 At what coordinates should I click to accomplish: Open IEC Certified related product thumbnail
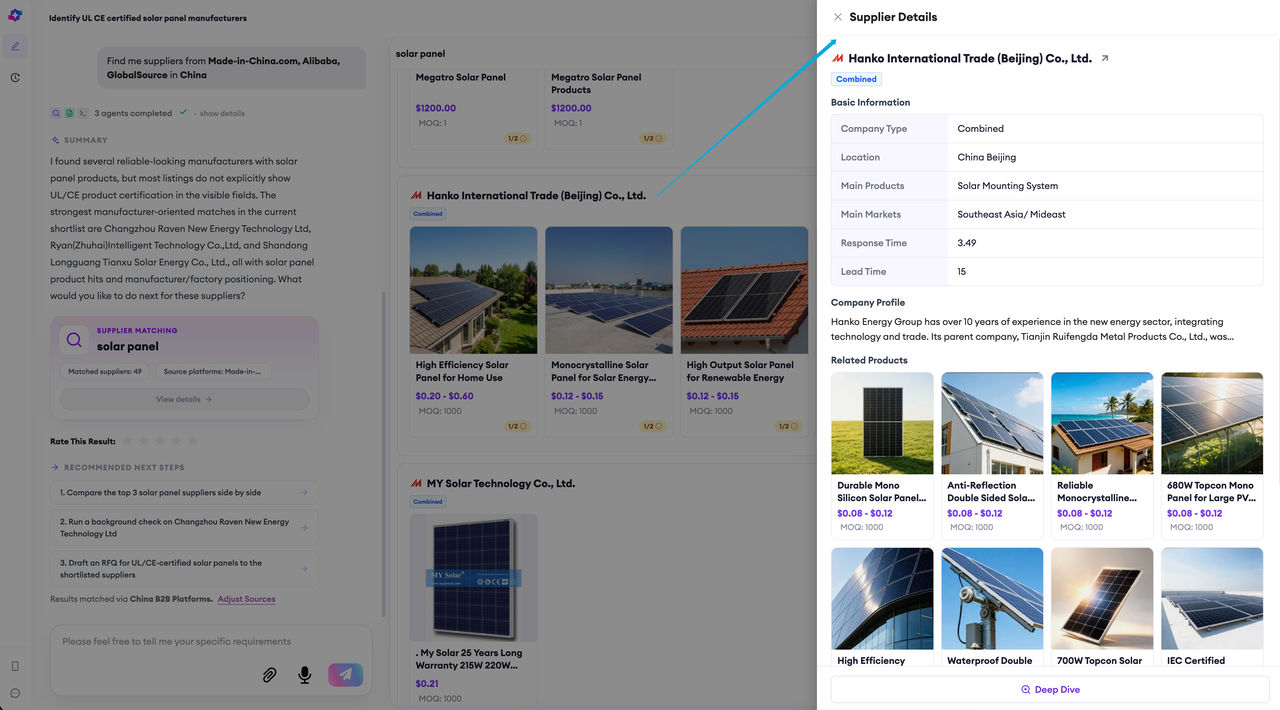pos(1212,598)
